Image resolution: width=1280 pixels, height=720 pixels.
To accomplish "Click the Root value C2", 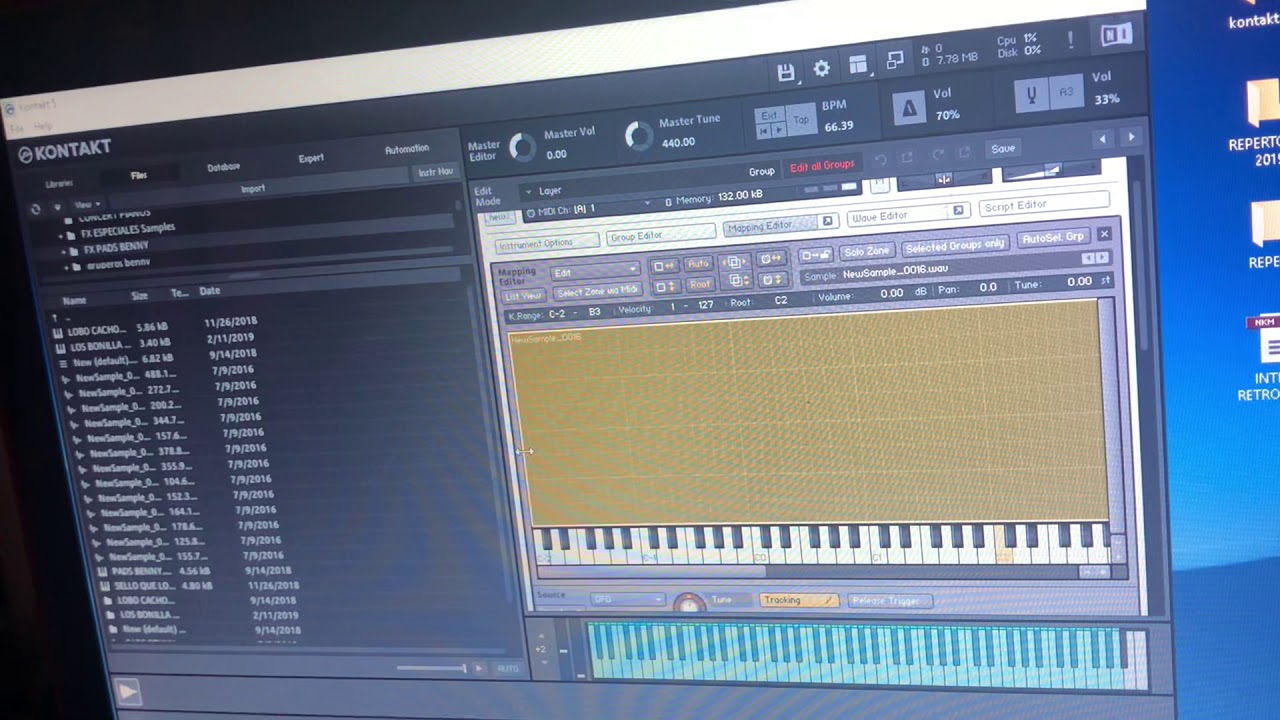I will [x=780, y=300].
